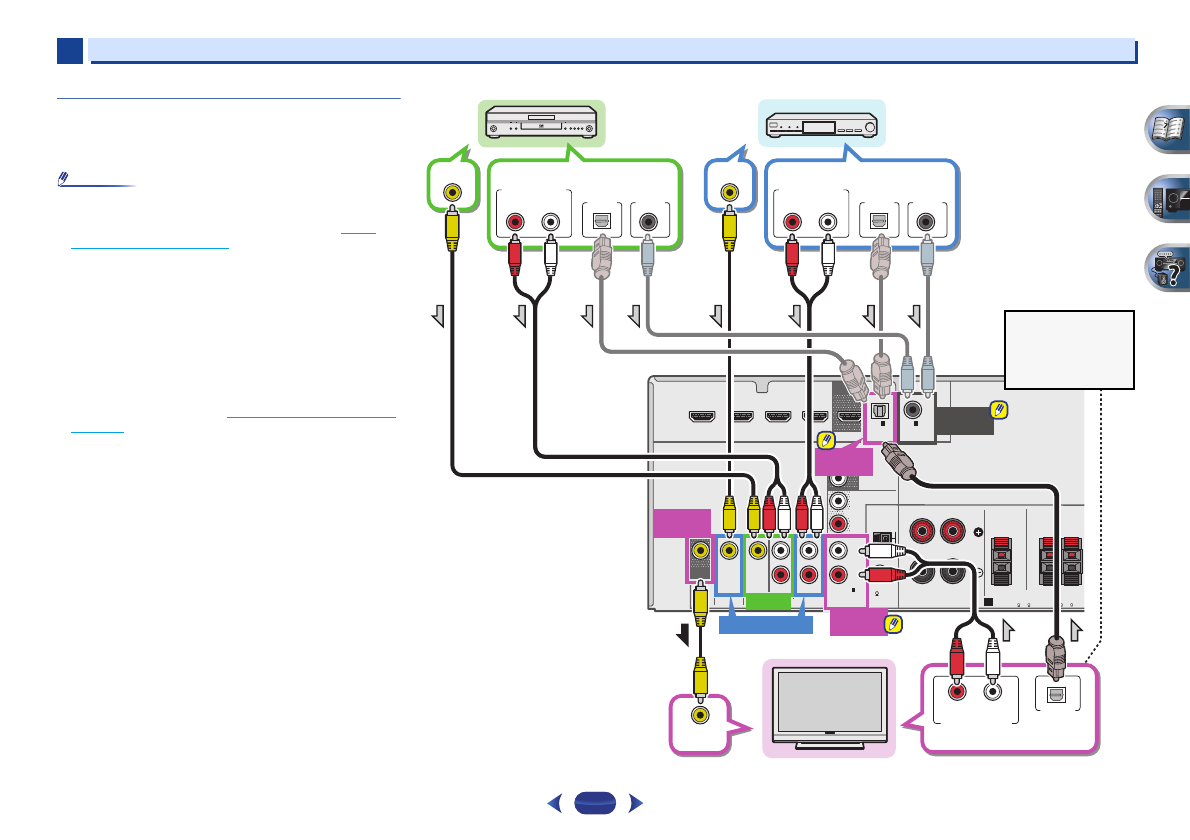Click the TV illustration at the bottom
Image resolution: width=1190 pixels, height=840 pixels.
point(829,708)
